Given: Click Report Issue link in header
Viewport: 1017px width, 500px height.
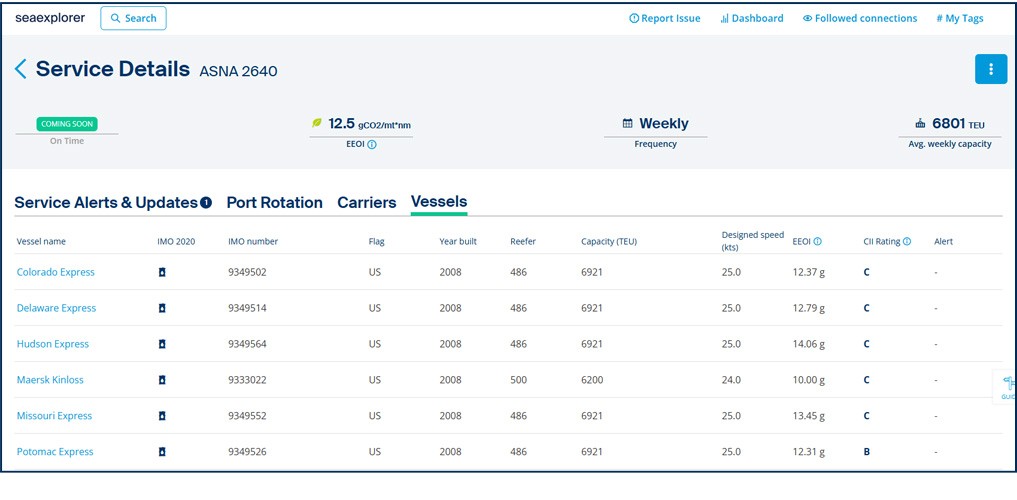Looking at the screenshot, I should pos(664,18).
